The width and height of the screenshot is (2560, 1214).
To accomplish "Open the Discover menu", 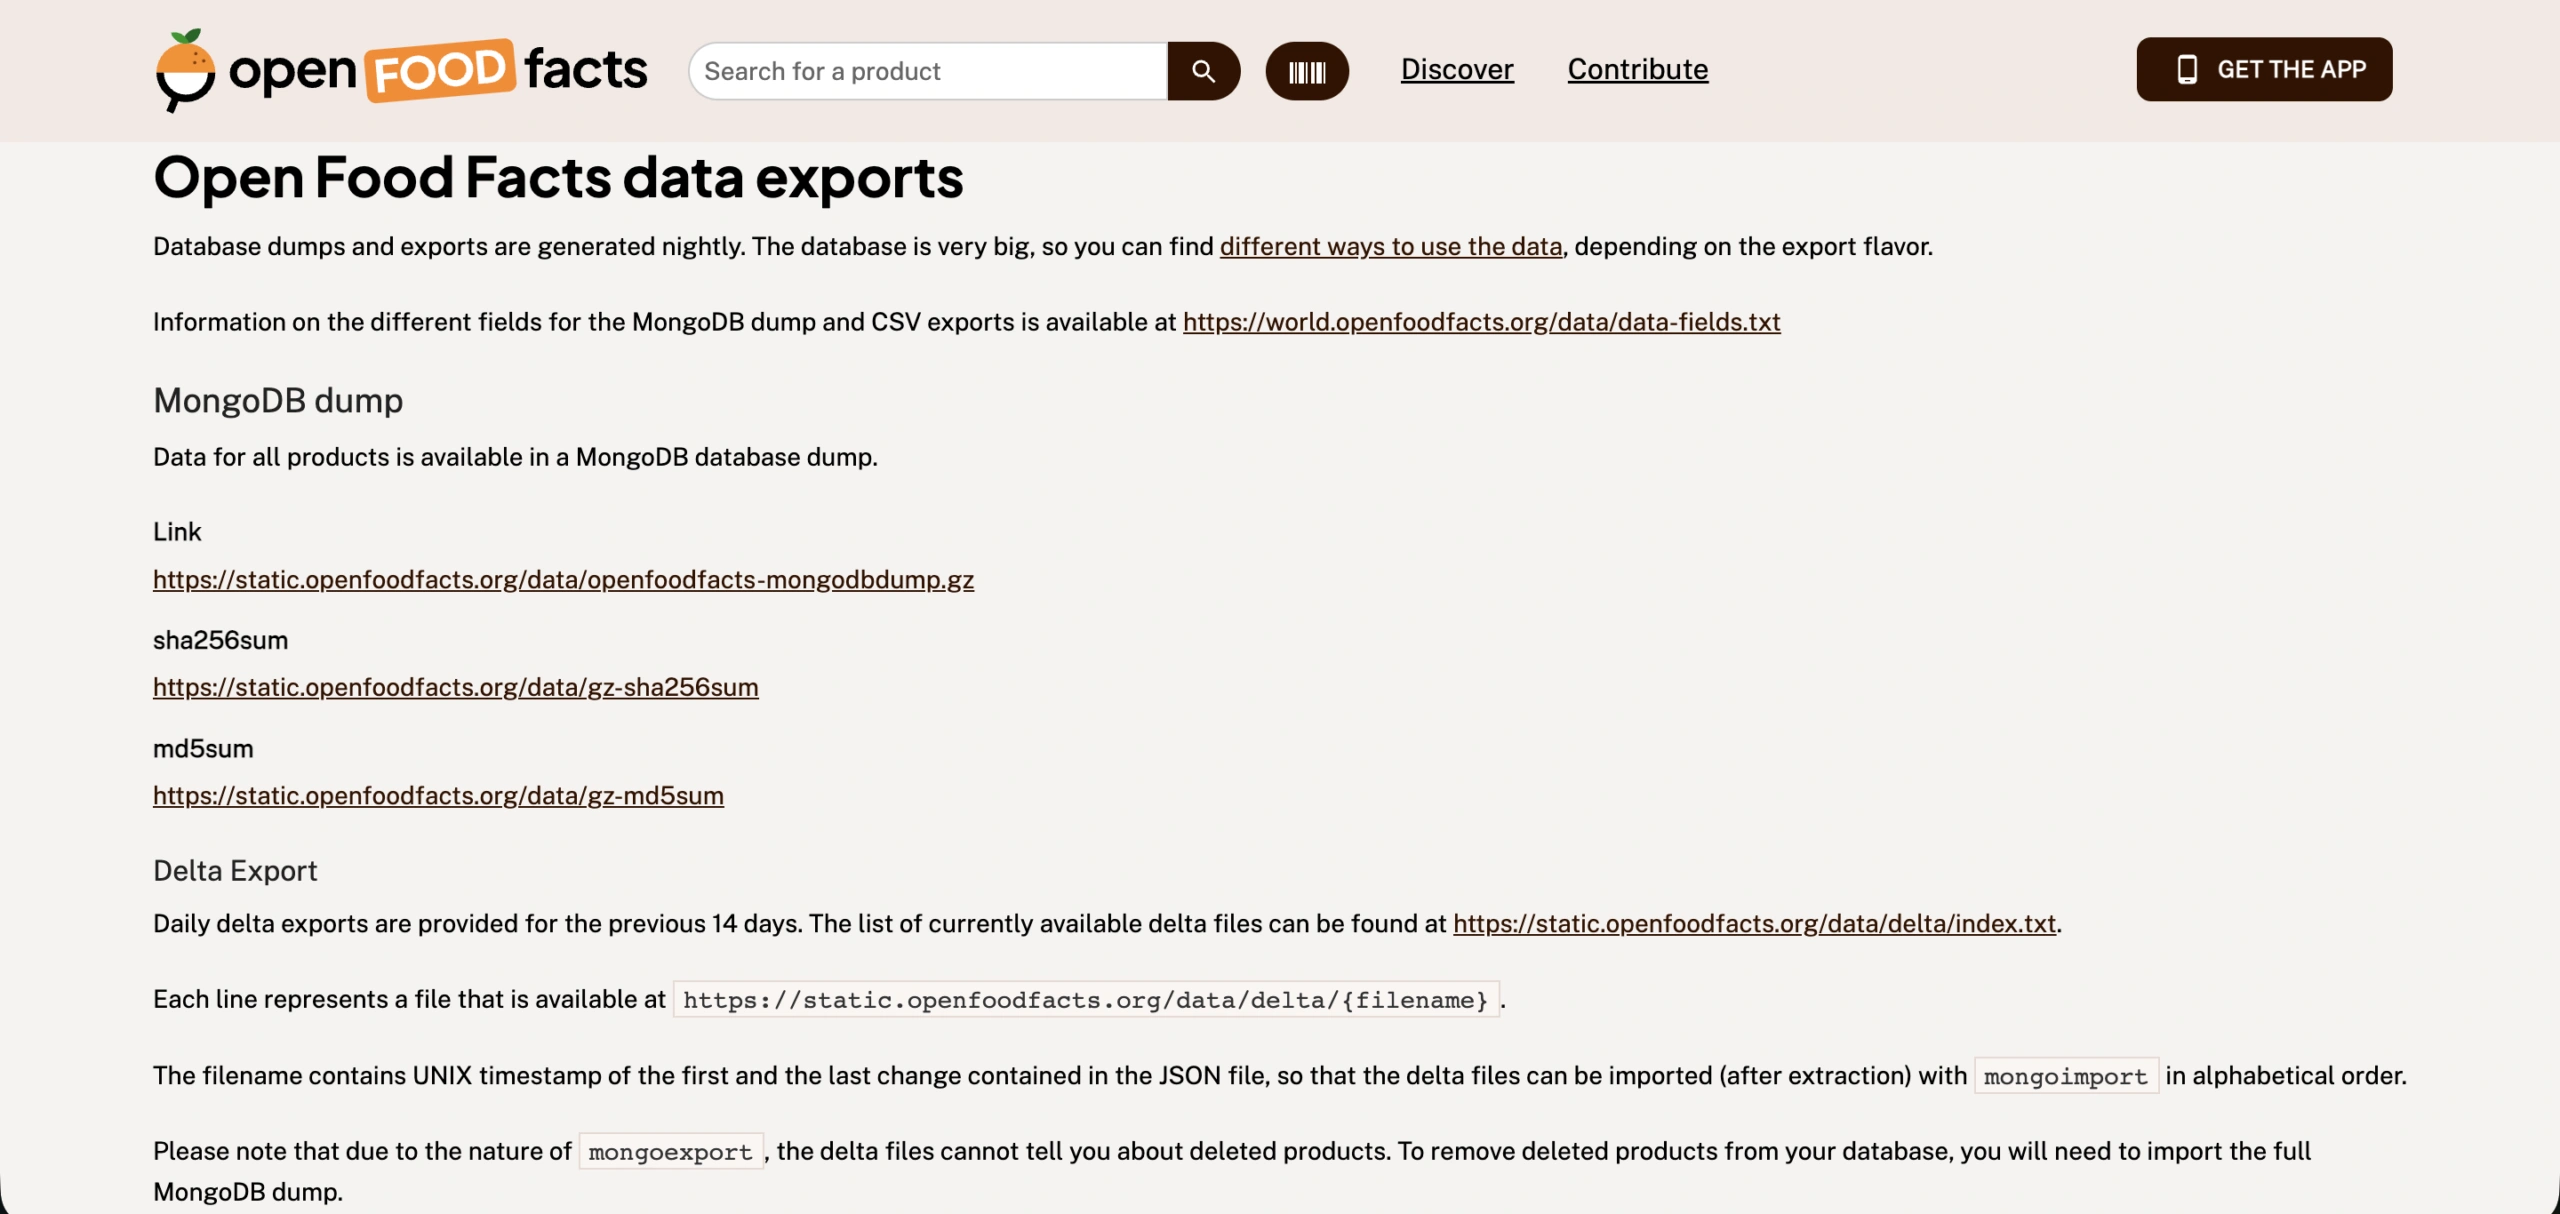I will (1457, 69).
